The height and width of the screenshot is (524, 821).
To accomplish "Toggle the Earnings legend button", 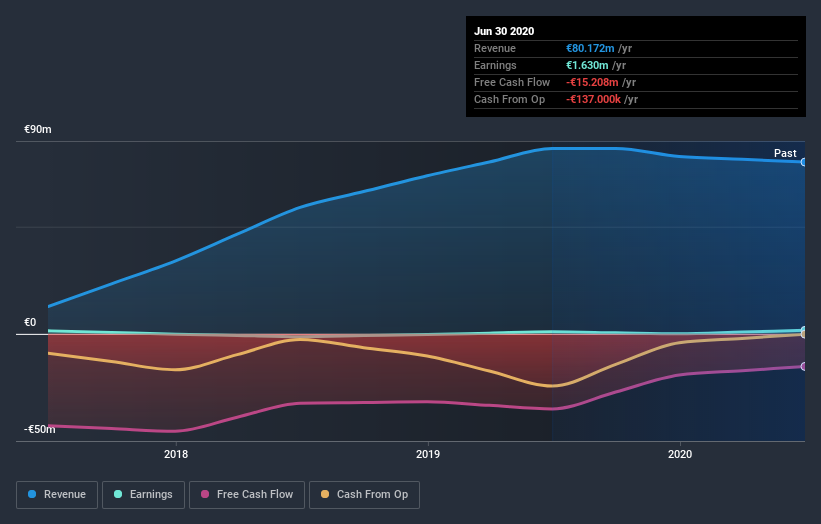I will pos(143,495).
